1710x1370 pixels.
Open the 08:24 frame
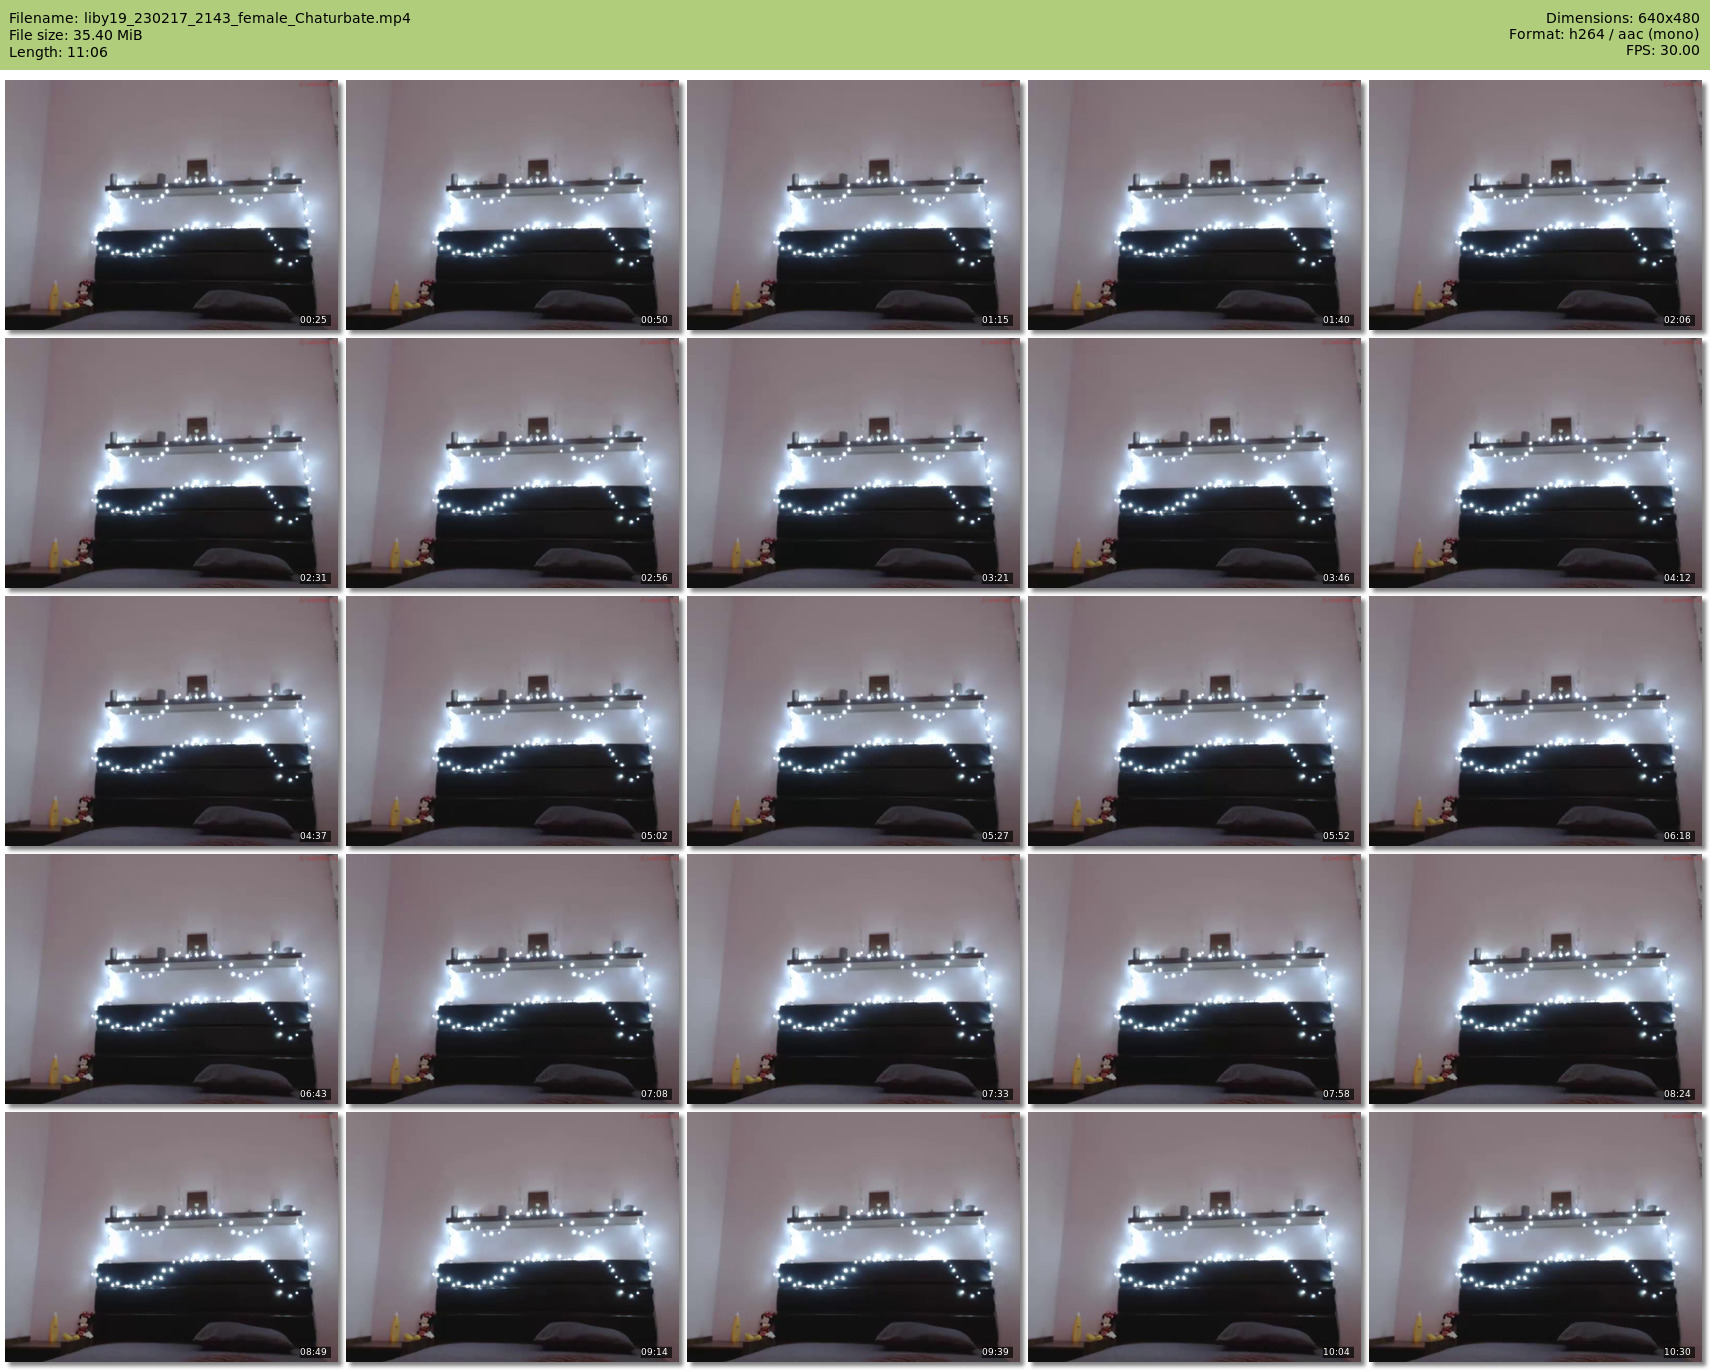(1535, 979)
